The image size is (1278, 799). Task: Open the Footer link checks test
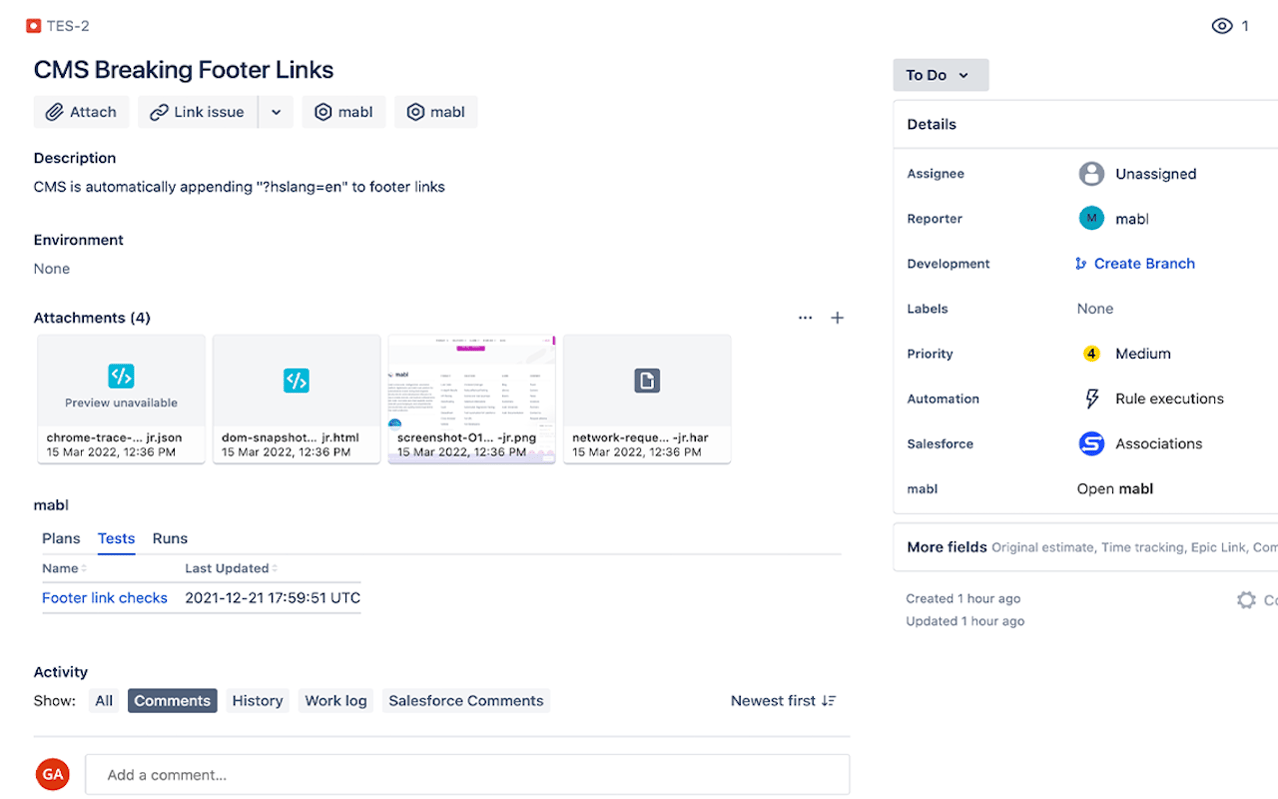click(105, 598)
